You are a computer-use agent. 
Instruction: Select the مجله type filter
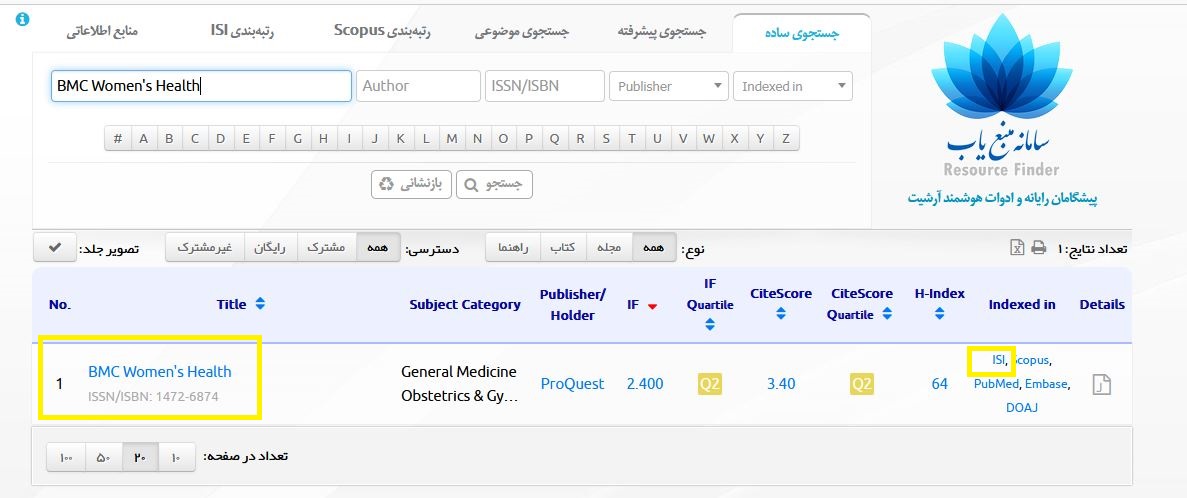[x=609, y=248]
